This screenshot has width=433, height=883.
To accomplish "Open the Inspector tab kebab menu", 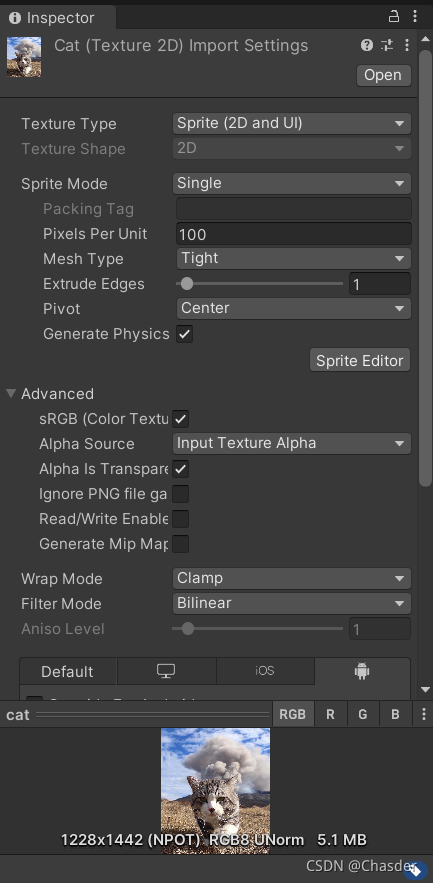I will pos(415,16).
